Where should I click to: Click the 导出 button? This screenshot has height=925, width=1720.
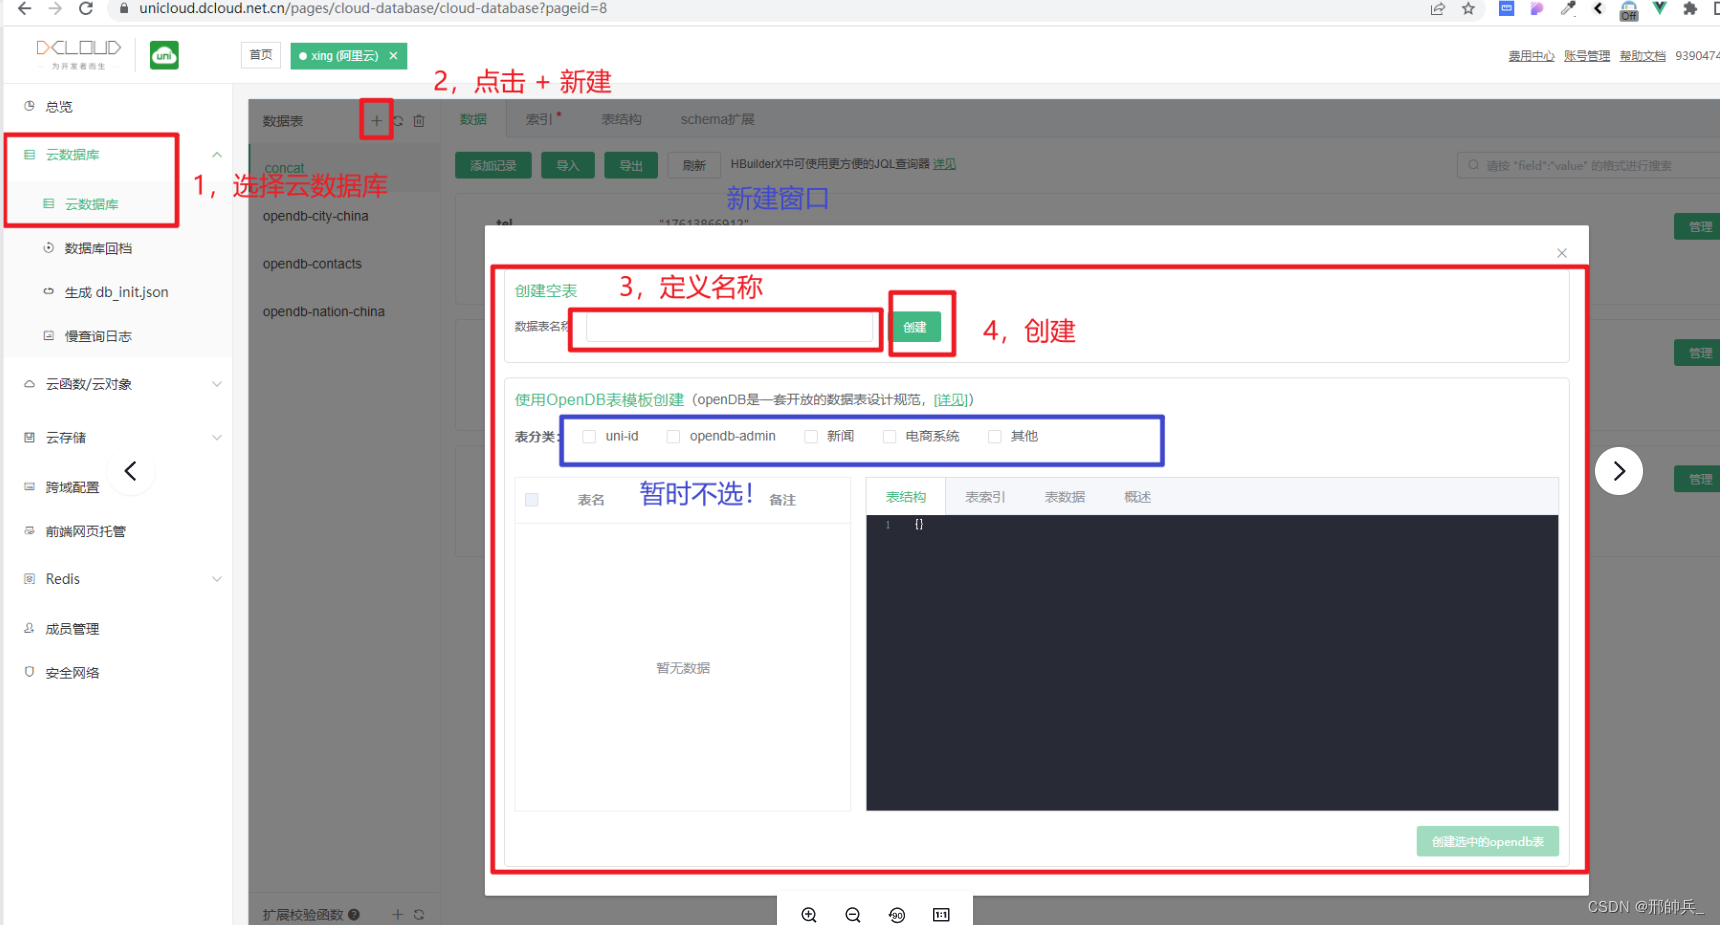click(631, 165)
